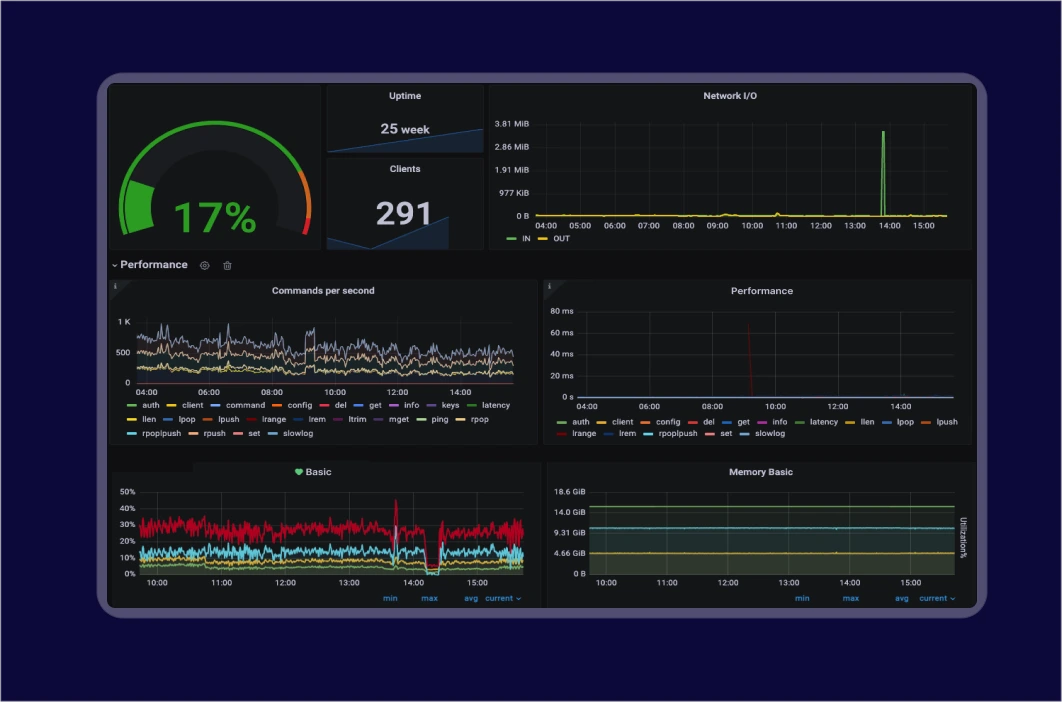The image size is (1062, 702).
Task: Click the info icon on the Performance latency panel
Action: point(550,284)
